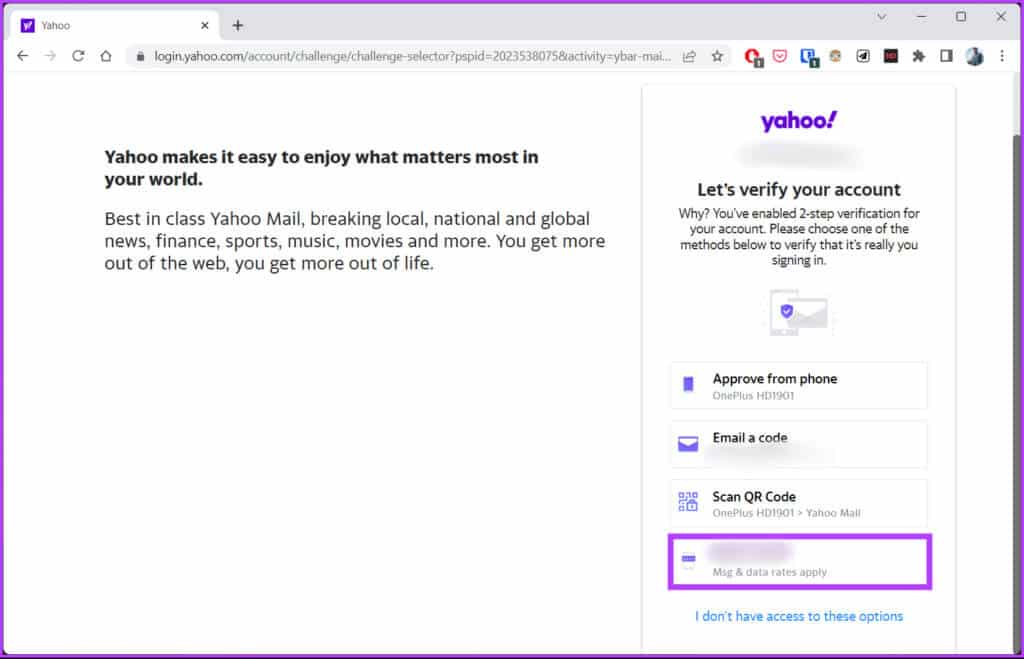The image size is (1024, 659).
Task: Choose the text message option with data rates
Action: 799,562
